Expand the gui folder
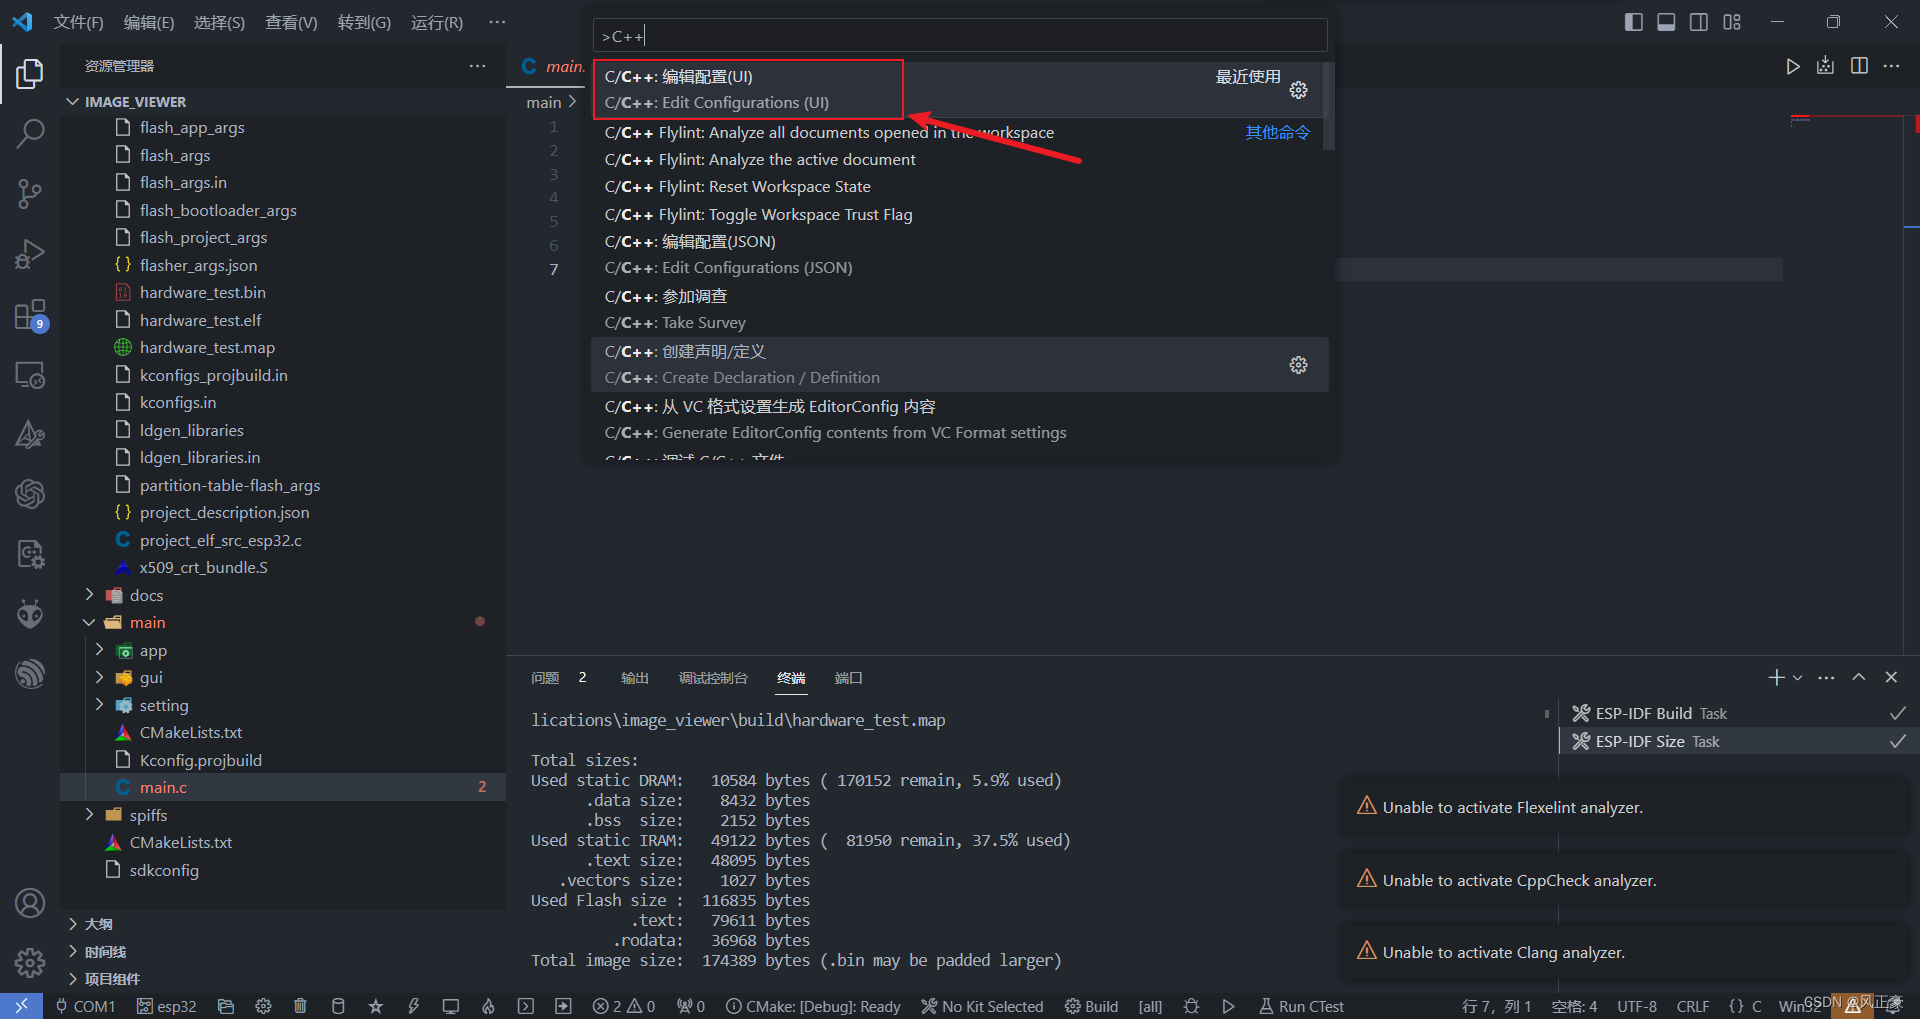 tap(99, 677)
